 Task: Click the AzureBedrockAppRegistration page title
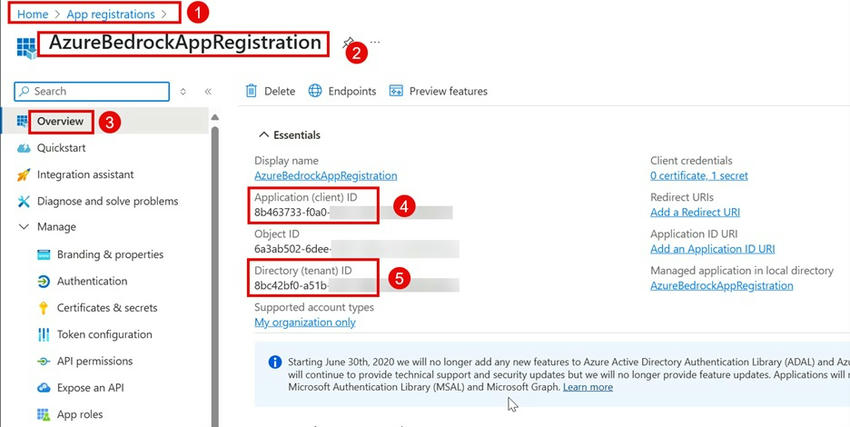point(185,43)
